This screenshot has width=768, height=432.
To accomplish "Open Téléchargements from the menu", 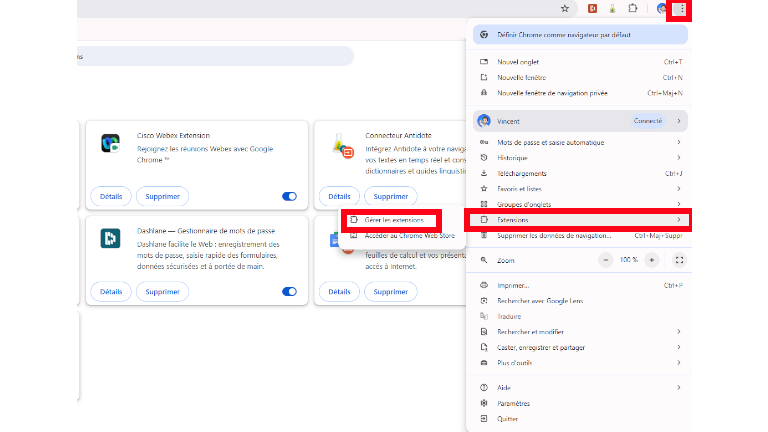I will coord(580,173).
